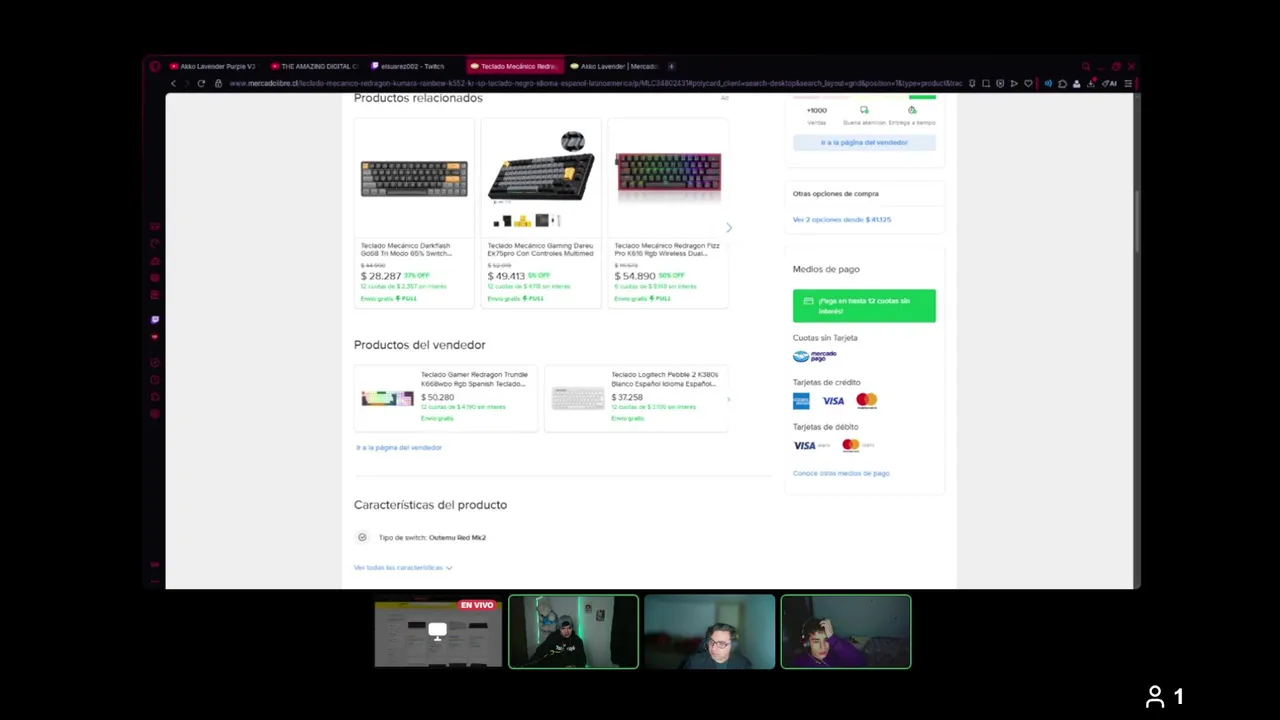Click Visa débito logo

point(811,445)
